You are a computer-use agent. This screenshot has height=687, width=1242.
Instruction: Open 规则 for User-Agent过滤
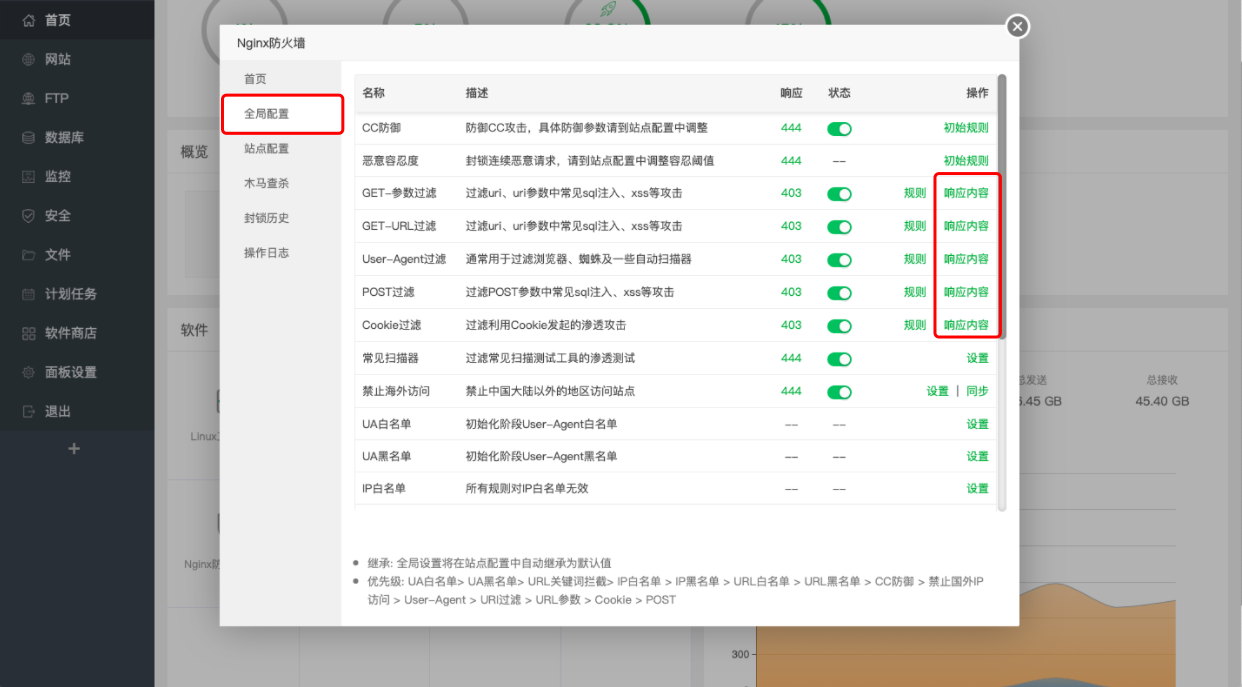pyautogui.click(x=915, y=259)
